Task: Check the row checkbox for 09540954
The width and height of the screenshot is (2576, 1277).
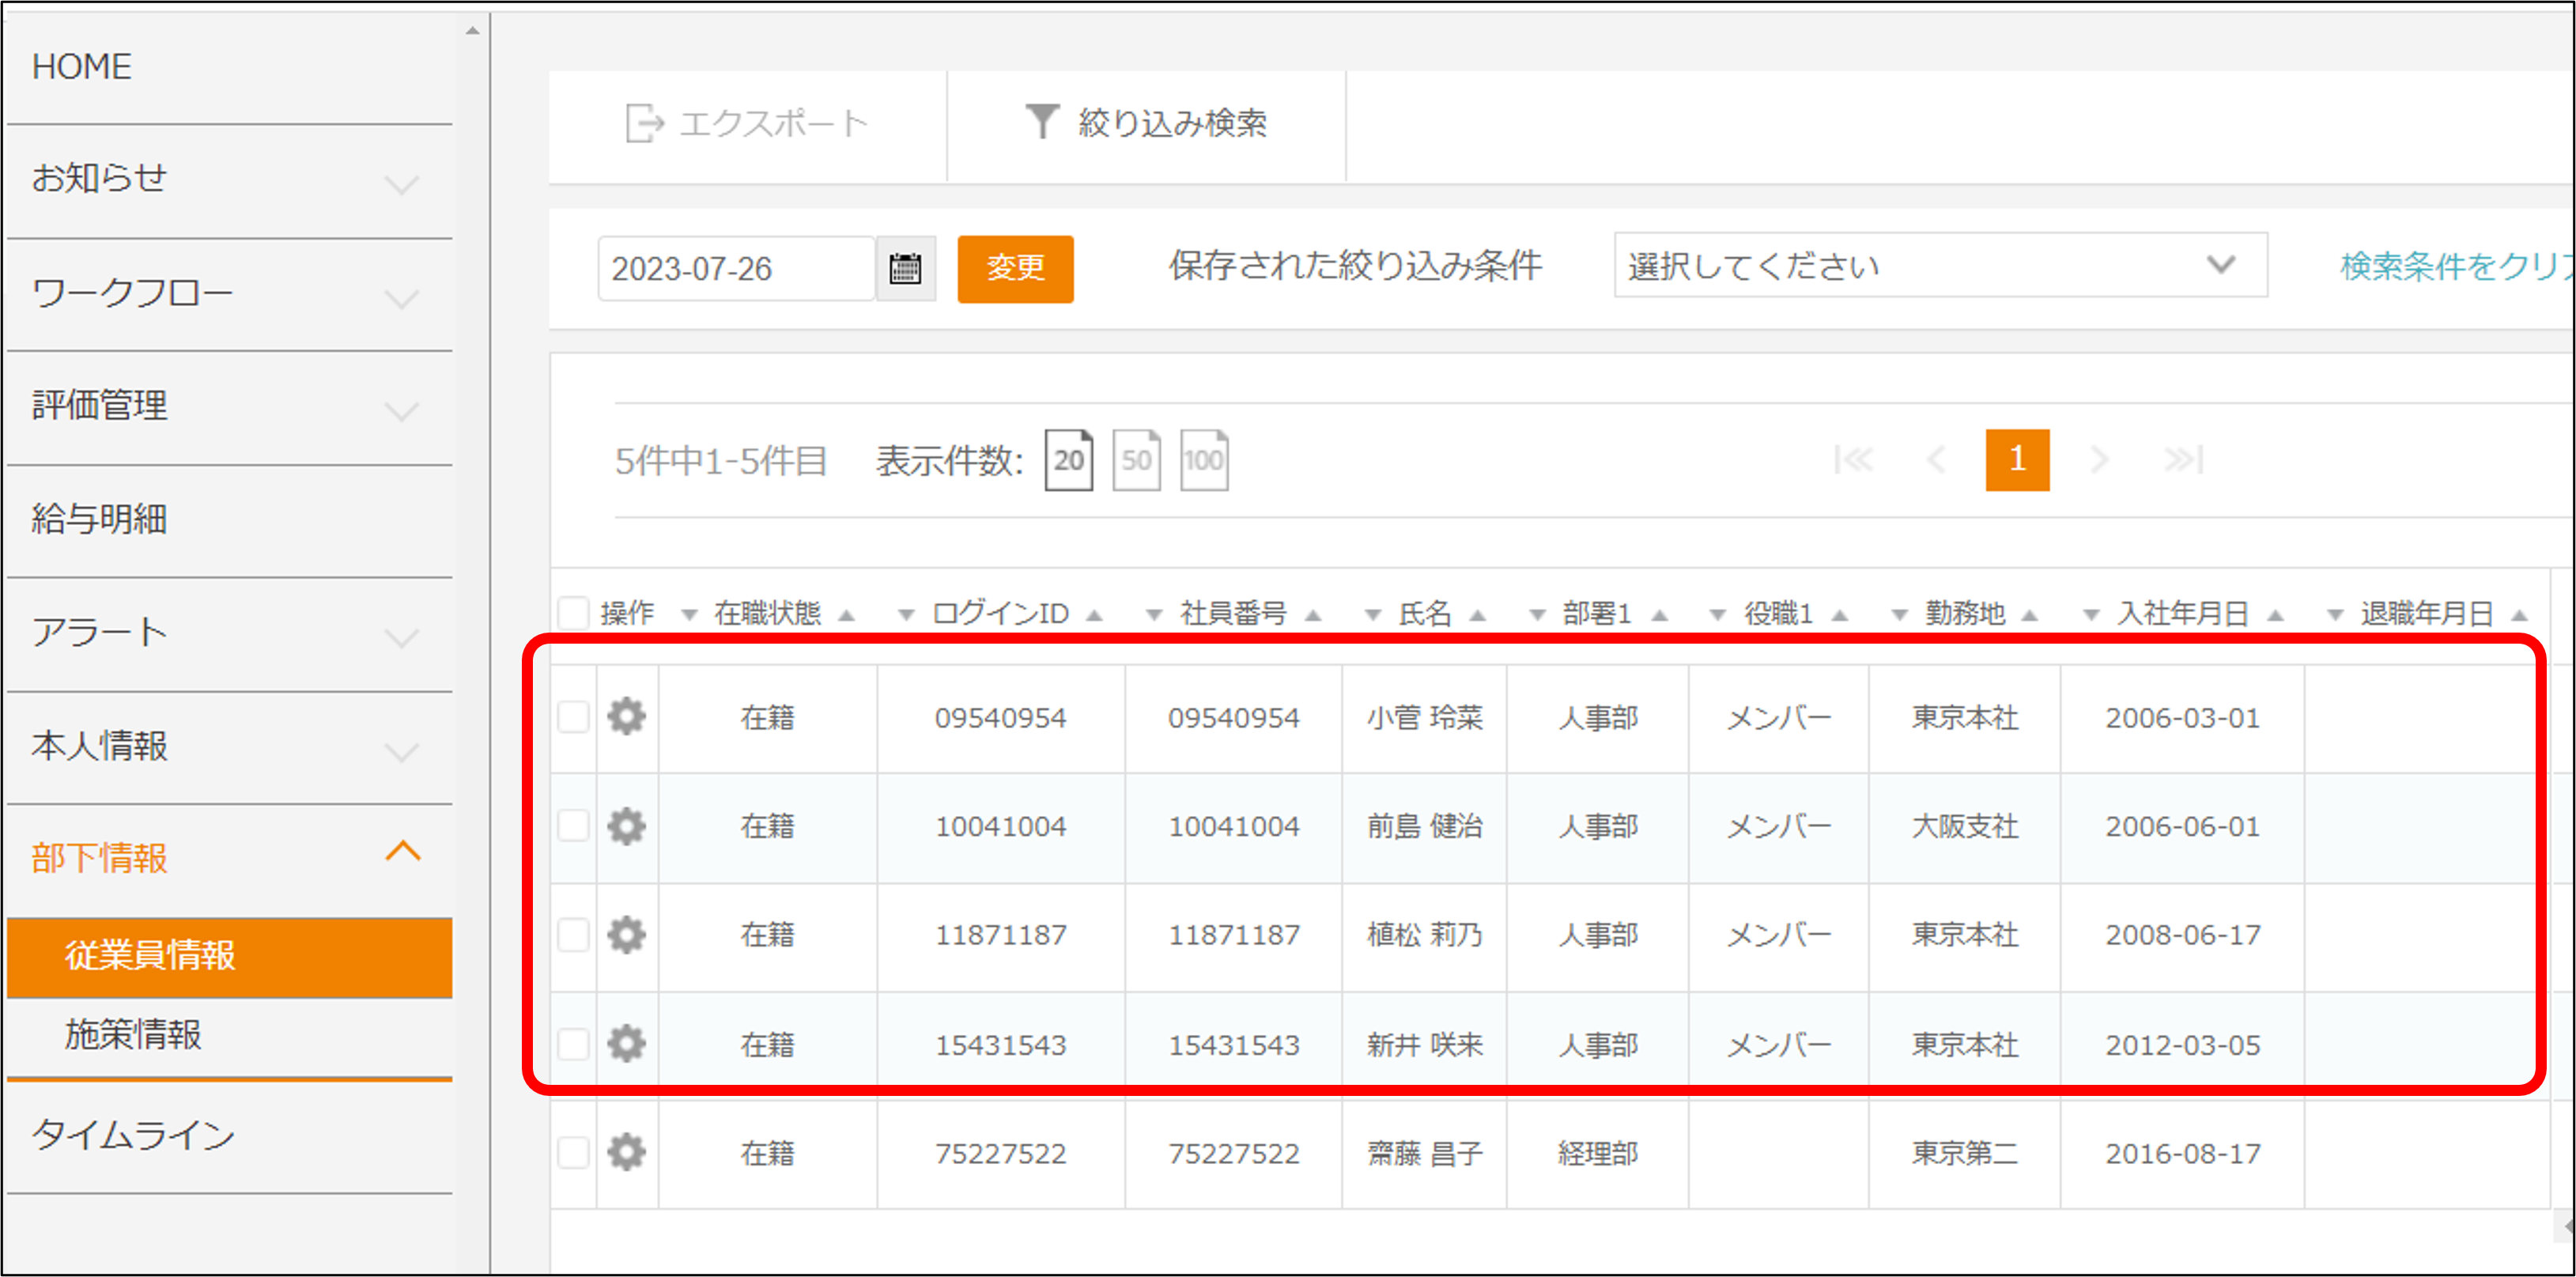Action: [573, 716]
